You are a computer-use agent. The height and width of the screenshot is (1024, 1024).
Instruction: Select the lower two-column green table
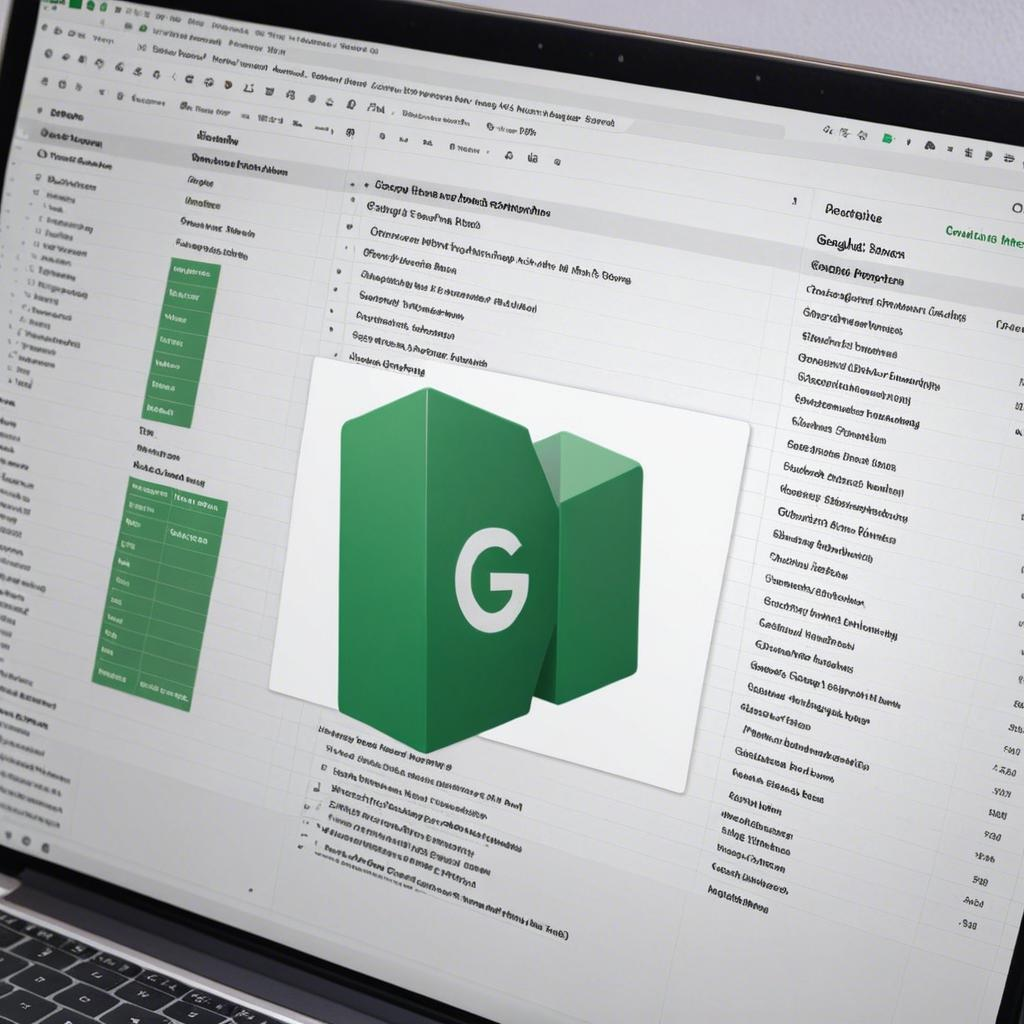(x=159, y=593)
